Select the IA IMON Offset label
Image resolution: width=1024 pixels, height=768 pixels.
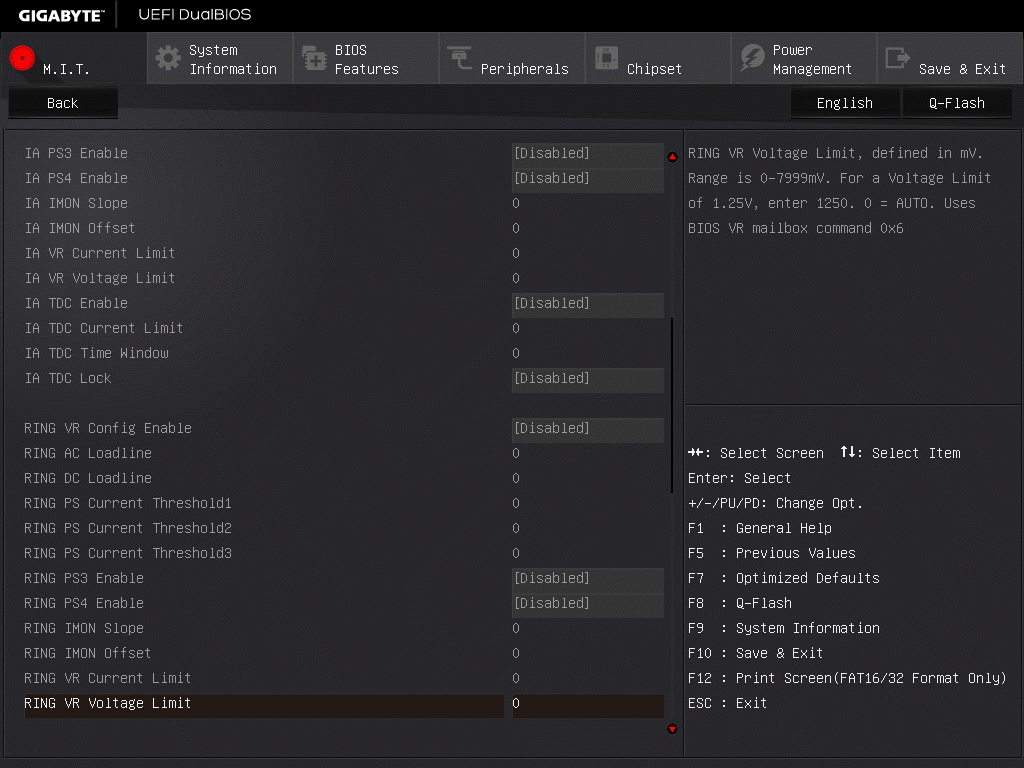pyautogui.click(x=80, y=229)
